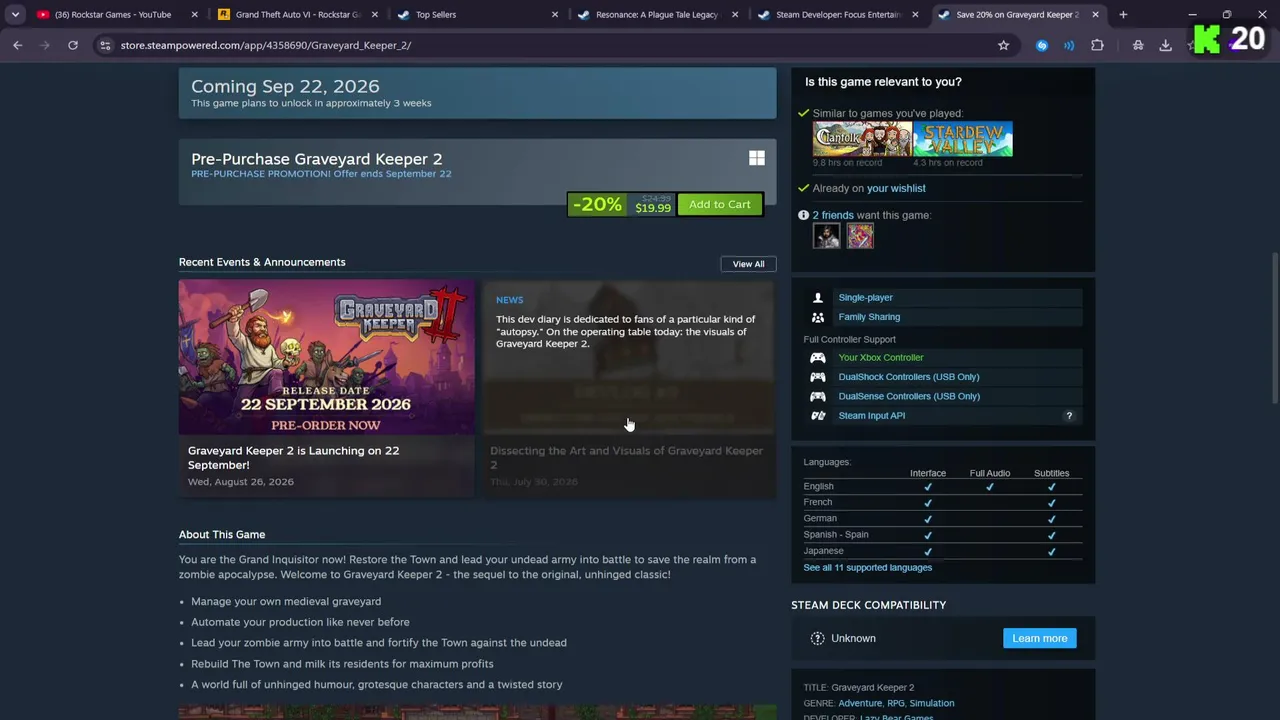Open the browser extensions puzzle icon

click(1097, 45)
